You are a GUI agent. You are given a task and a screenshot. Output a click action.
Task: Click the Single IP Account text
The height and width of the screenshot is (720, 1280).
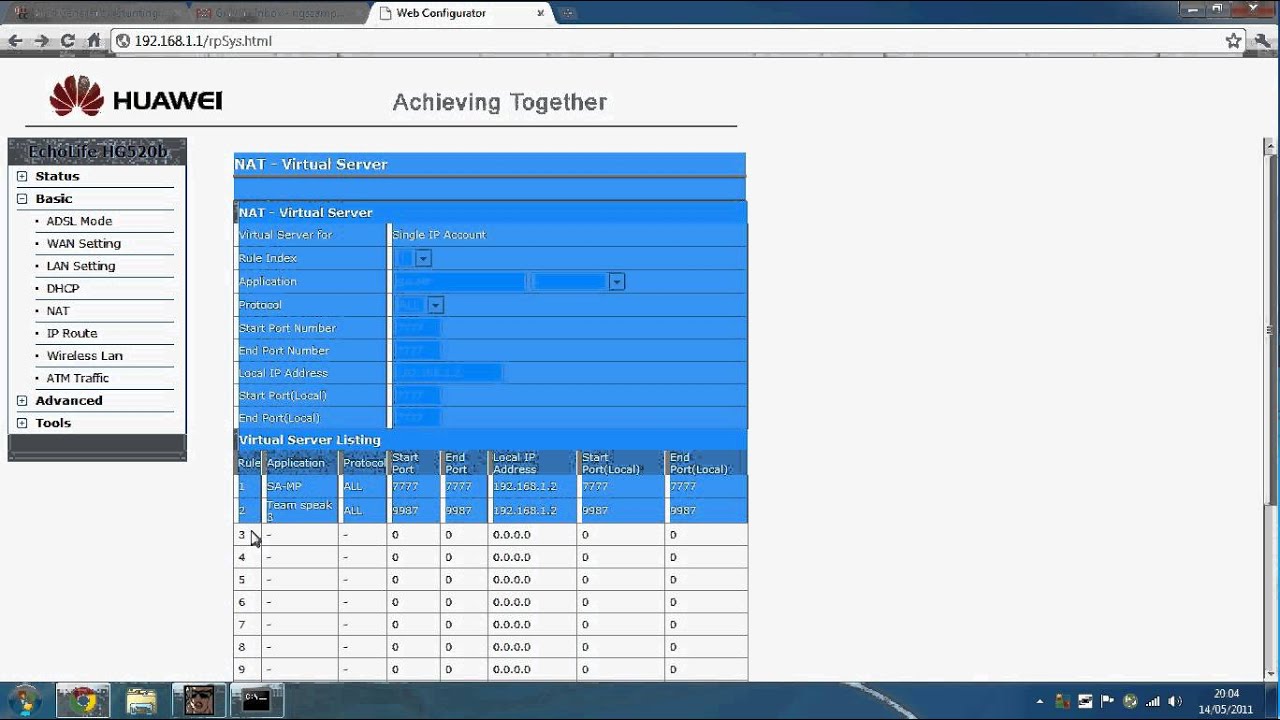439,235
